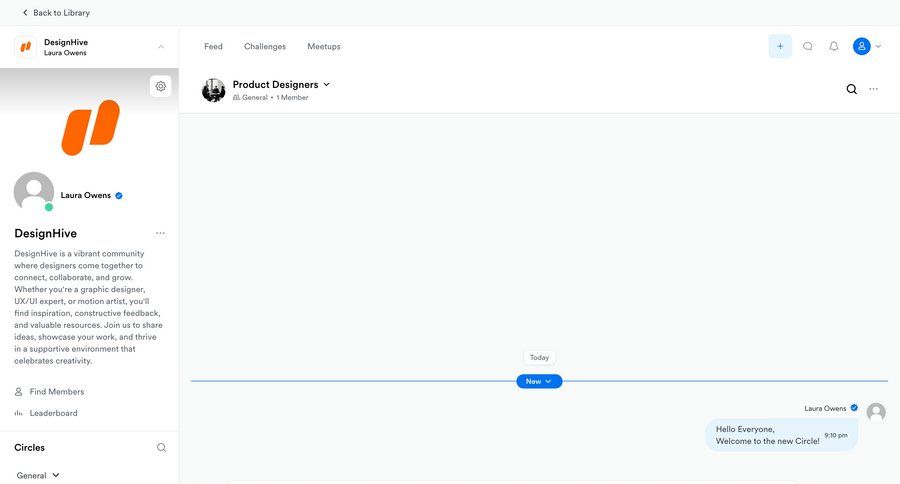Go back to Library

(x=56, y=13)
